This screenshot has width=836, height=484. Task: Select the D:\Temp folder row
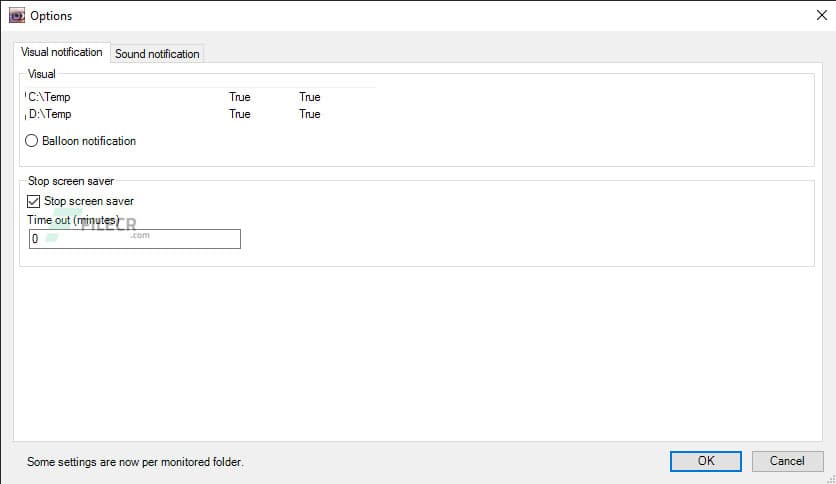[50, 114]
